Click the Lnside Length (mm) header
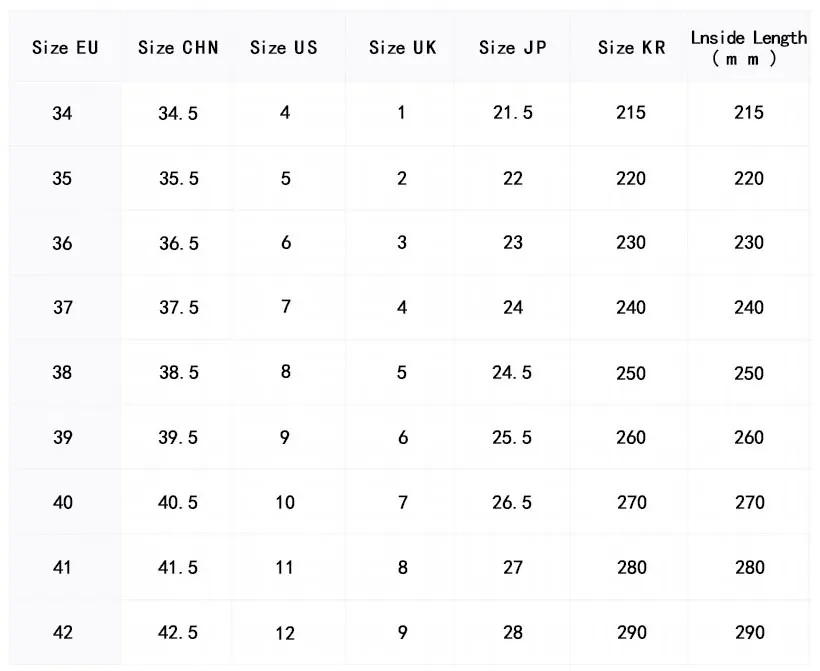 point(748,47)
